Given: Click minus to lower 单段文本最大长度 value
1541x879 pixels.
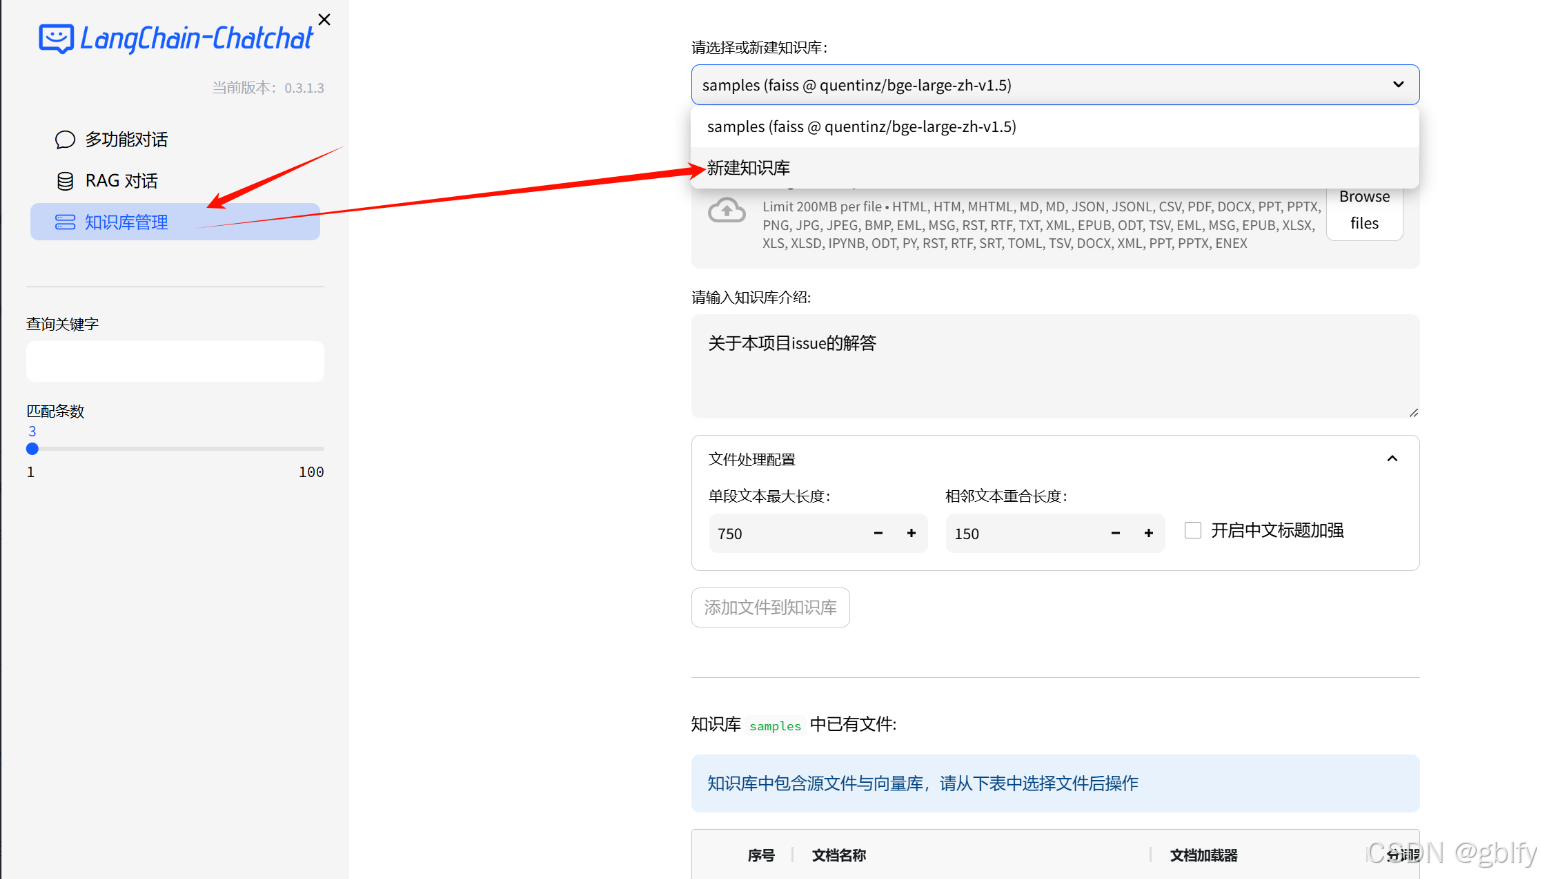Looking at the screenshot, I should [x=877, y=533].
